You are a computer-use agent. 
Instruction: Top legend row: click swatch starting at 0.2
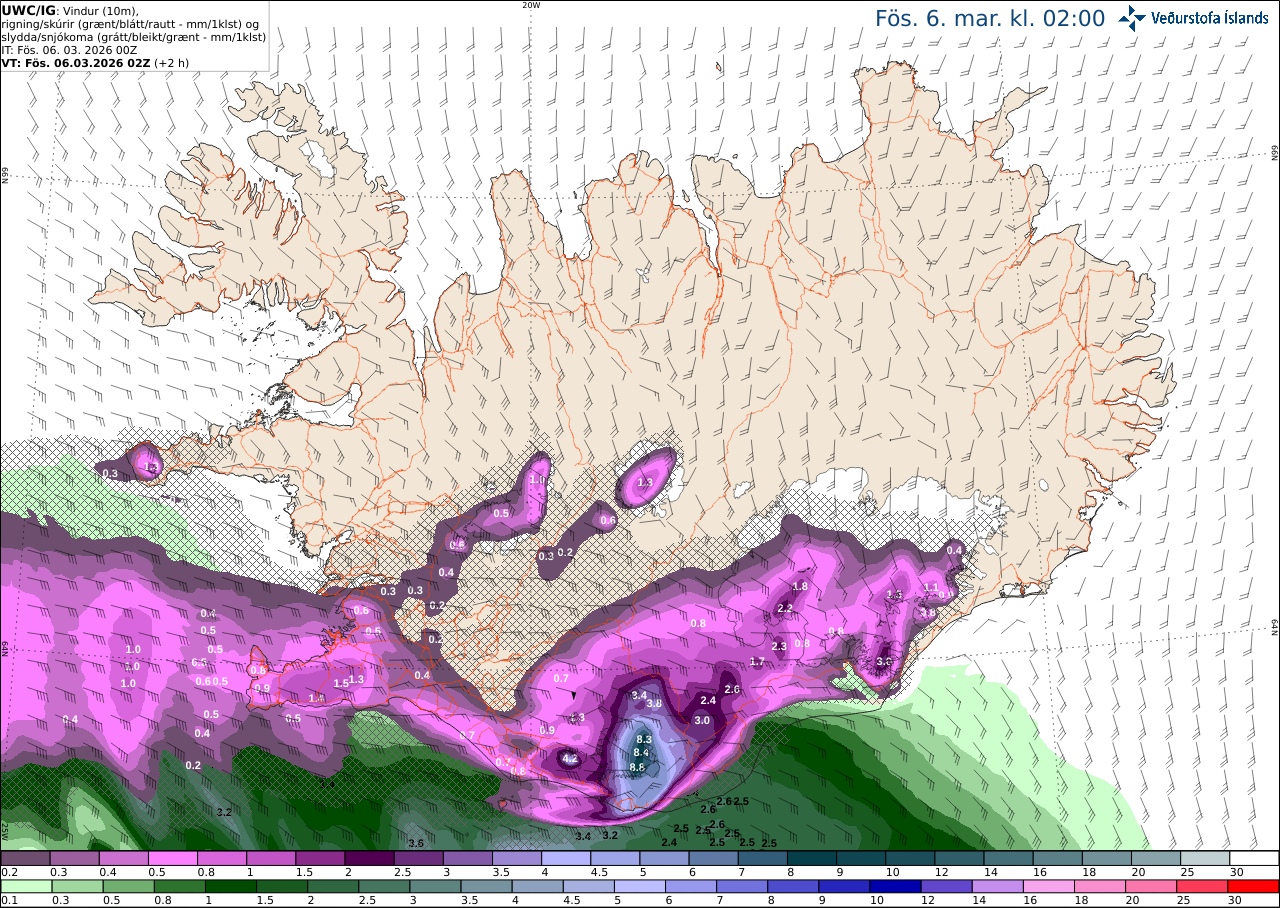pyautogui.click(x=25, y=858)
